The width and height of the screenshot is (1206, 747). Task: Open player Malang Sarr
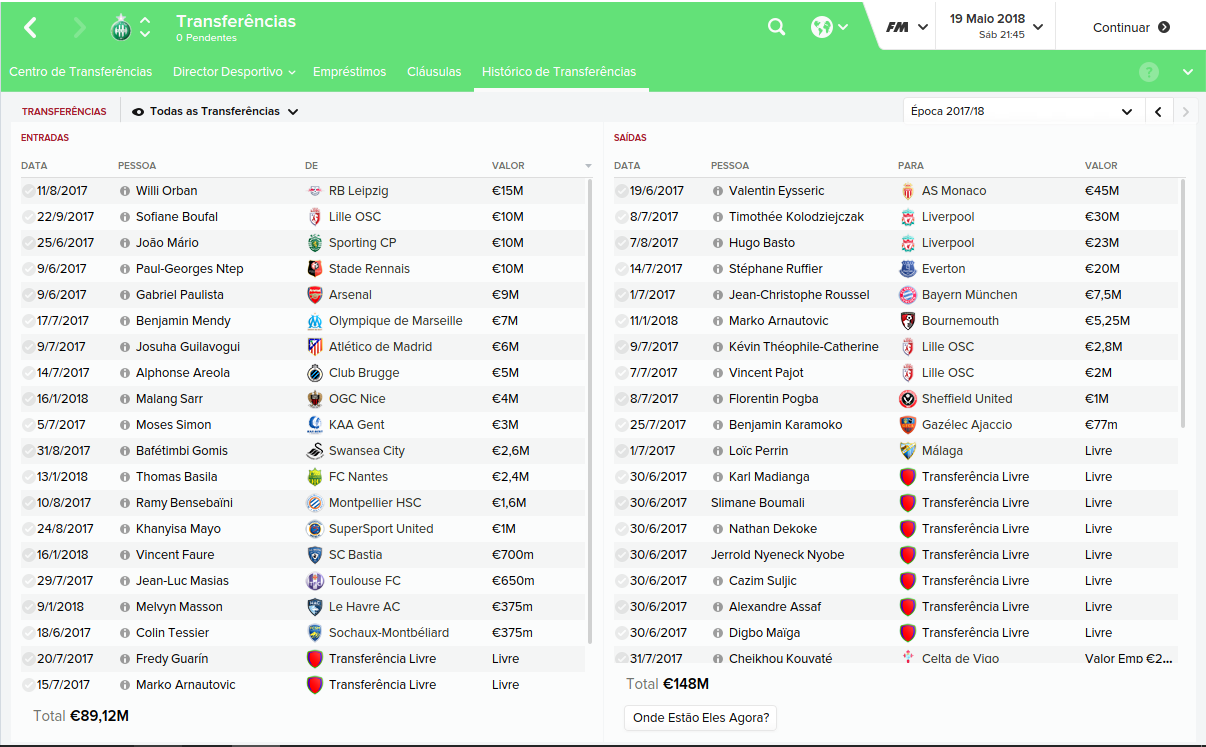169,398
